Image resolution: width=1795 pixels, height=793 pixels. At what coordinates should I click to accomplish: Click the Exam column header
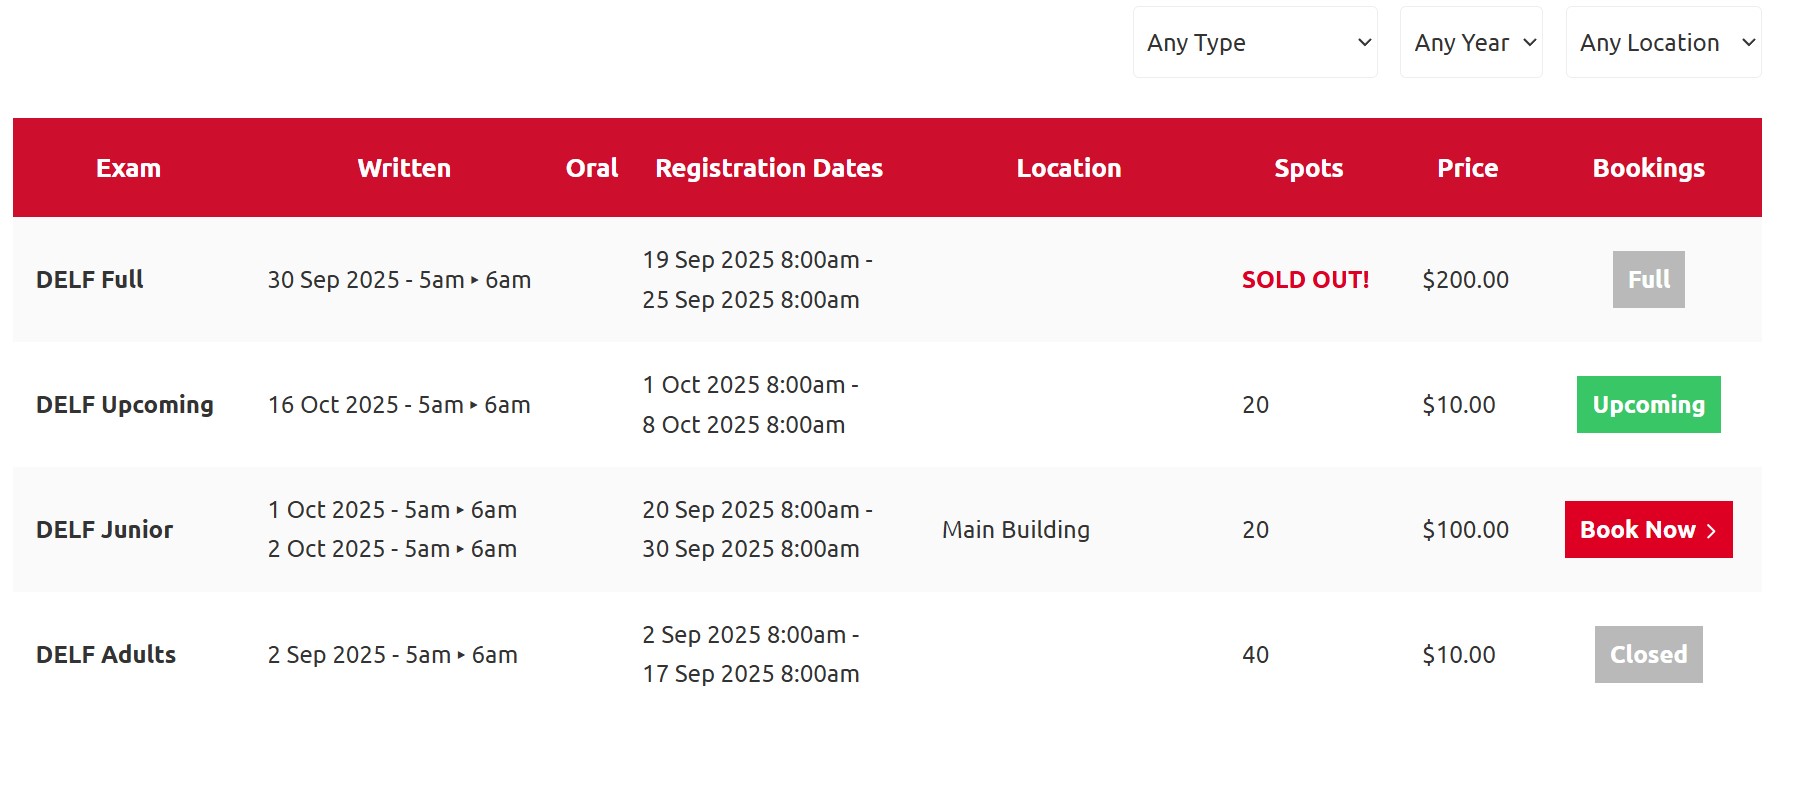[128, 168]
